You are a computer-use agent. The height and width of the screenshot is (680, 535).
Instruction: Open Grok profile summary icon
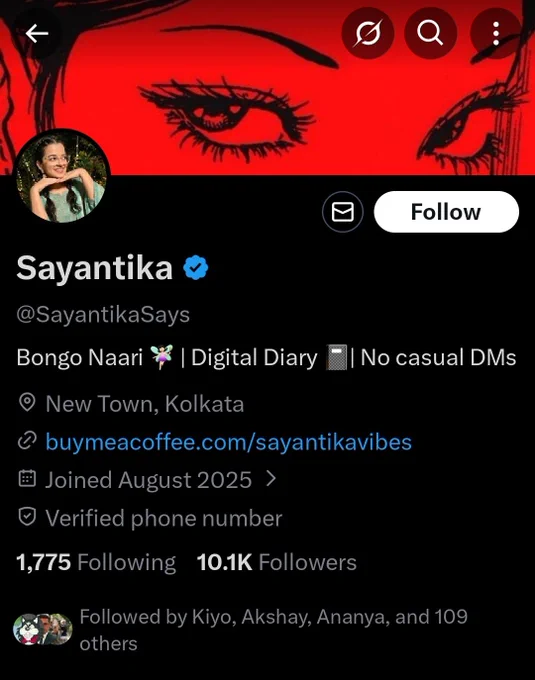point(368,33)
